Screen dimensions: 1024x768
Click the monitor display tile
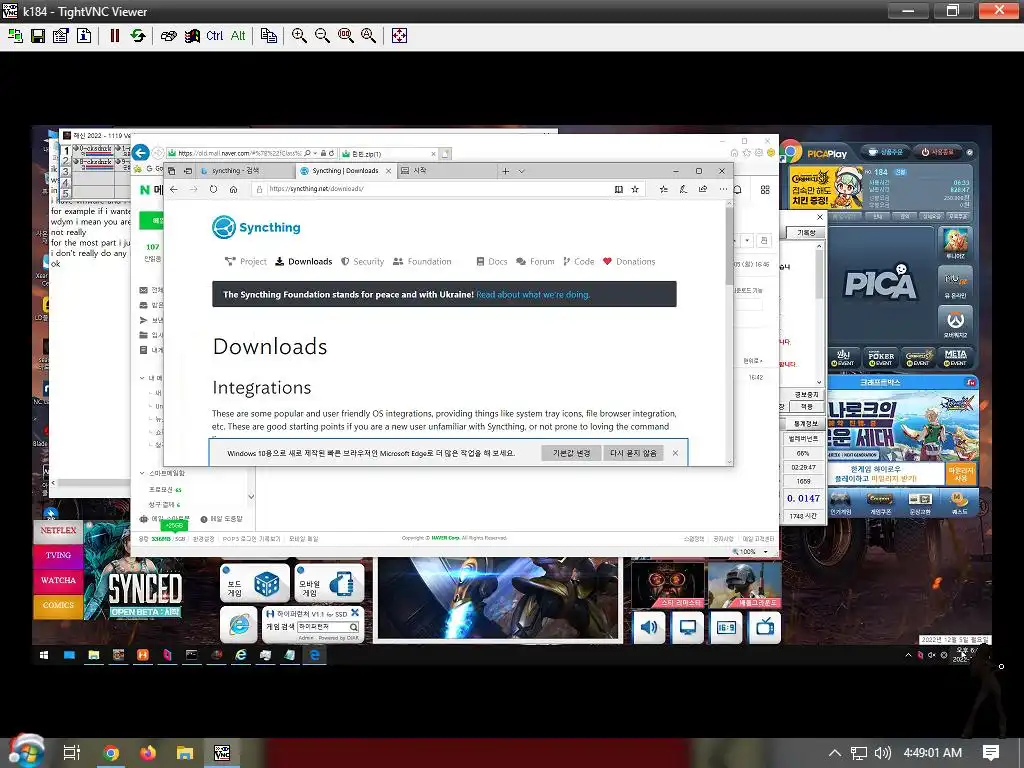[x=688, y=627]
